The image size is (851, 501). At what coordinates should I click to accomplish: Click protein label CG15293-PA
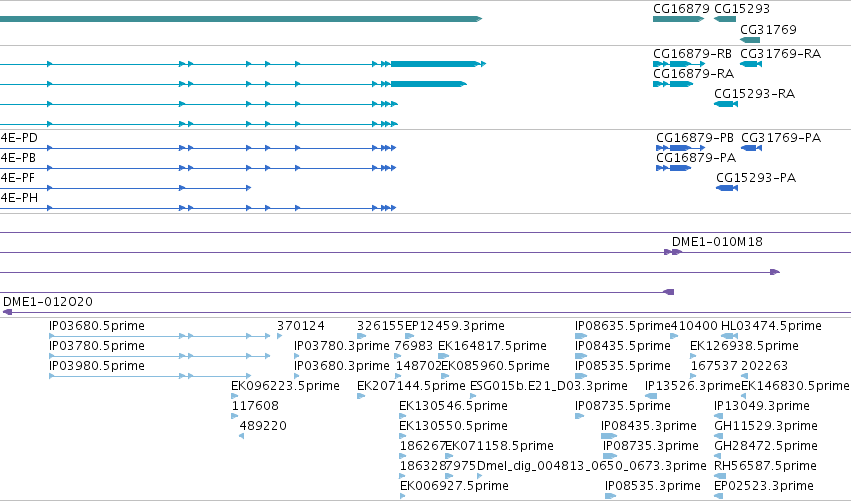pos(756,178)
